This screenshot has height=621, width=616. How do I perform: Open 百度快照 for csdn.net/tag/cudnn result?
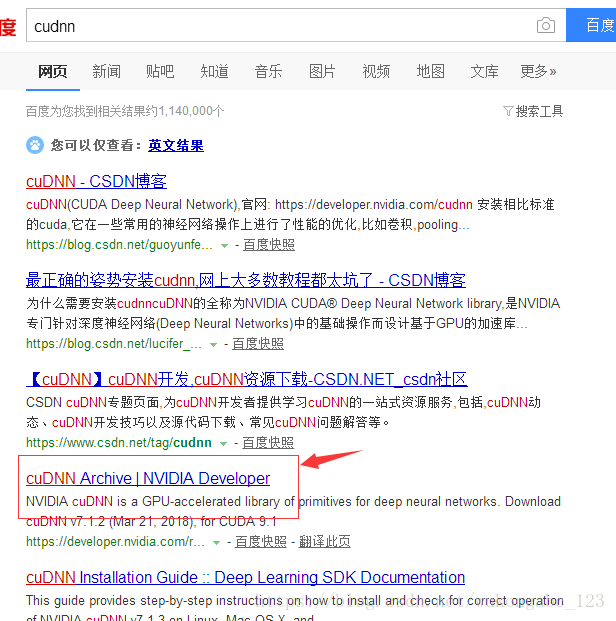pyautogui.click(x=268, y=443)
